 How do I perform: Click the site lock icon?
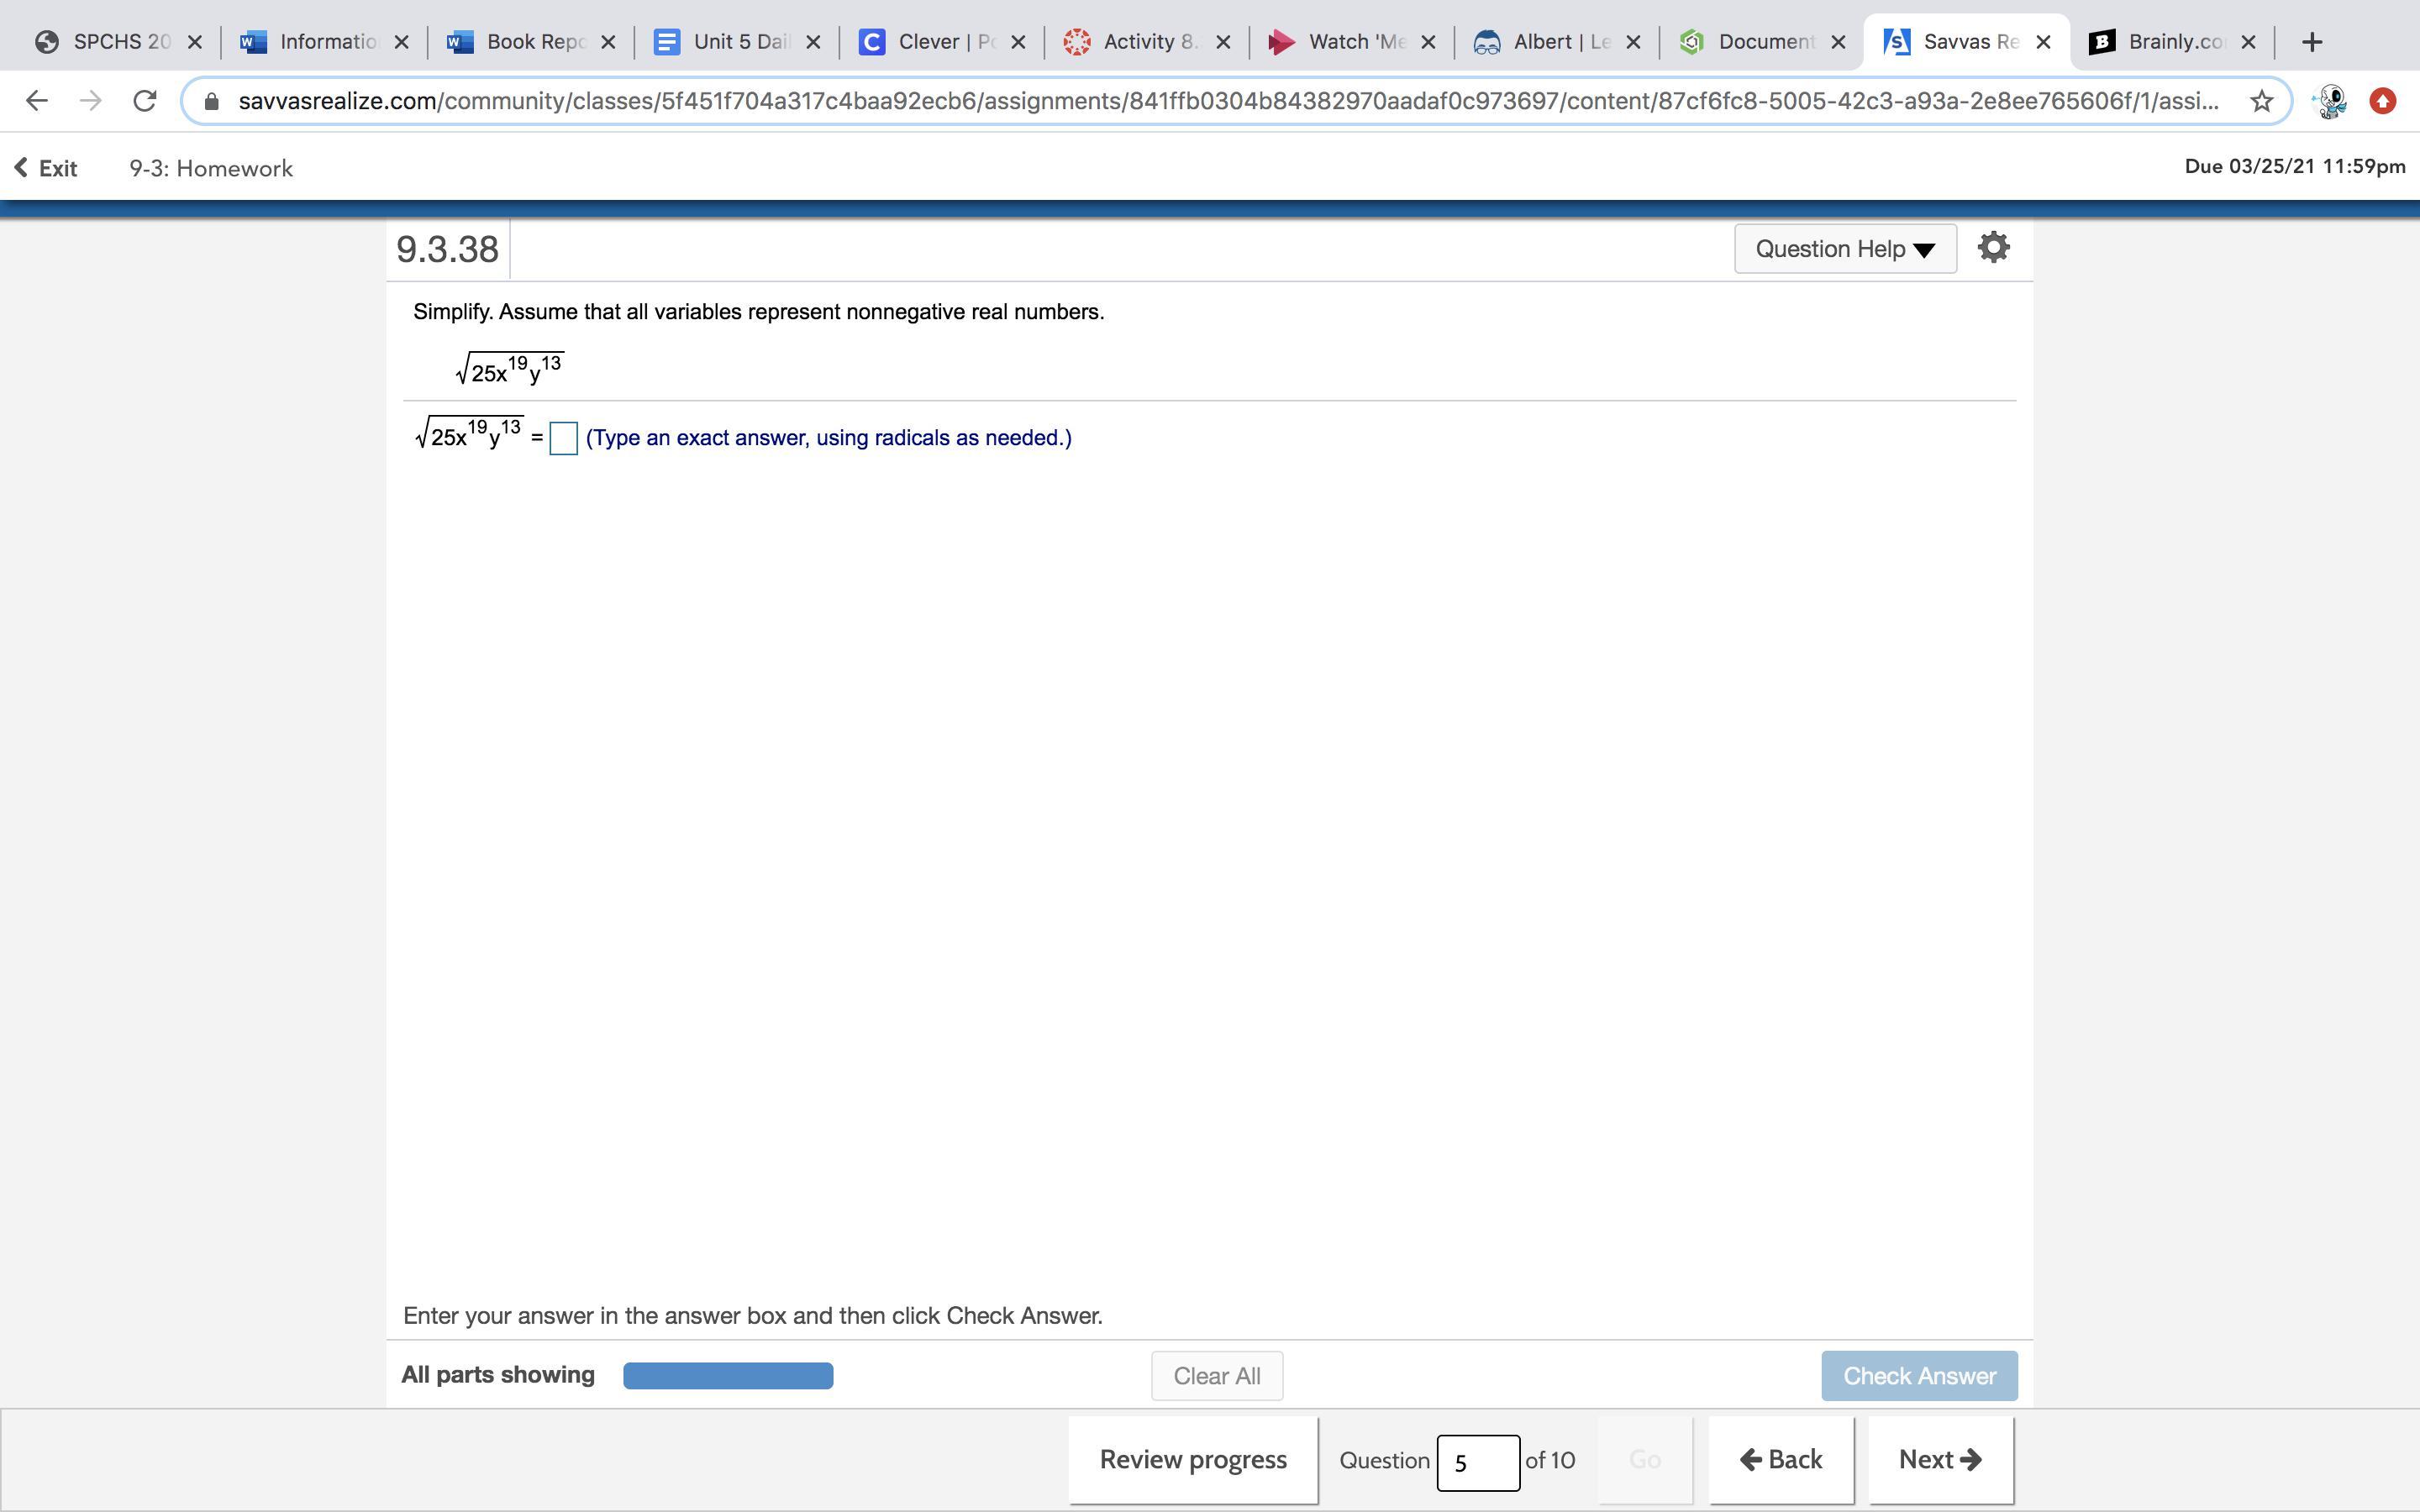click(x=211, y=101)
